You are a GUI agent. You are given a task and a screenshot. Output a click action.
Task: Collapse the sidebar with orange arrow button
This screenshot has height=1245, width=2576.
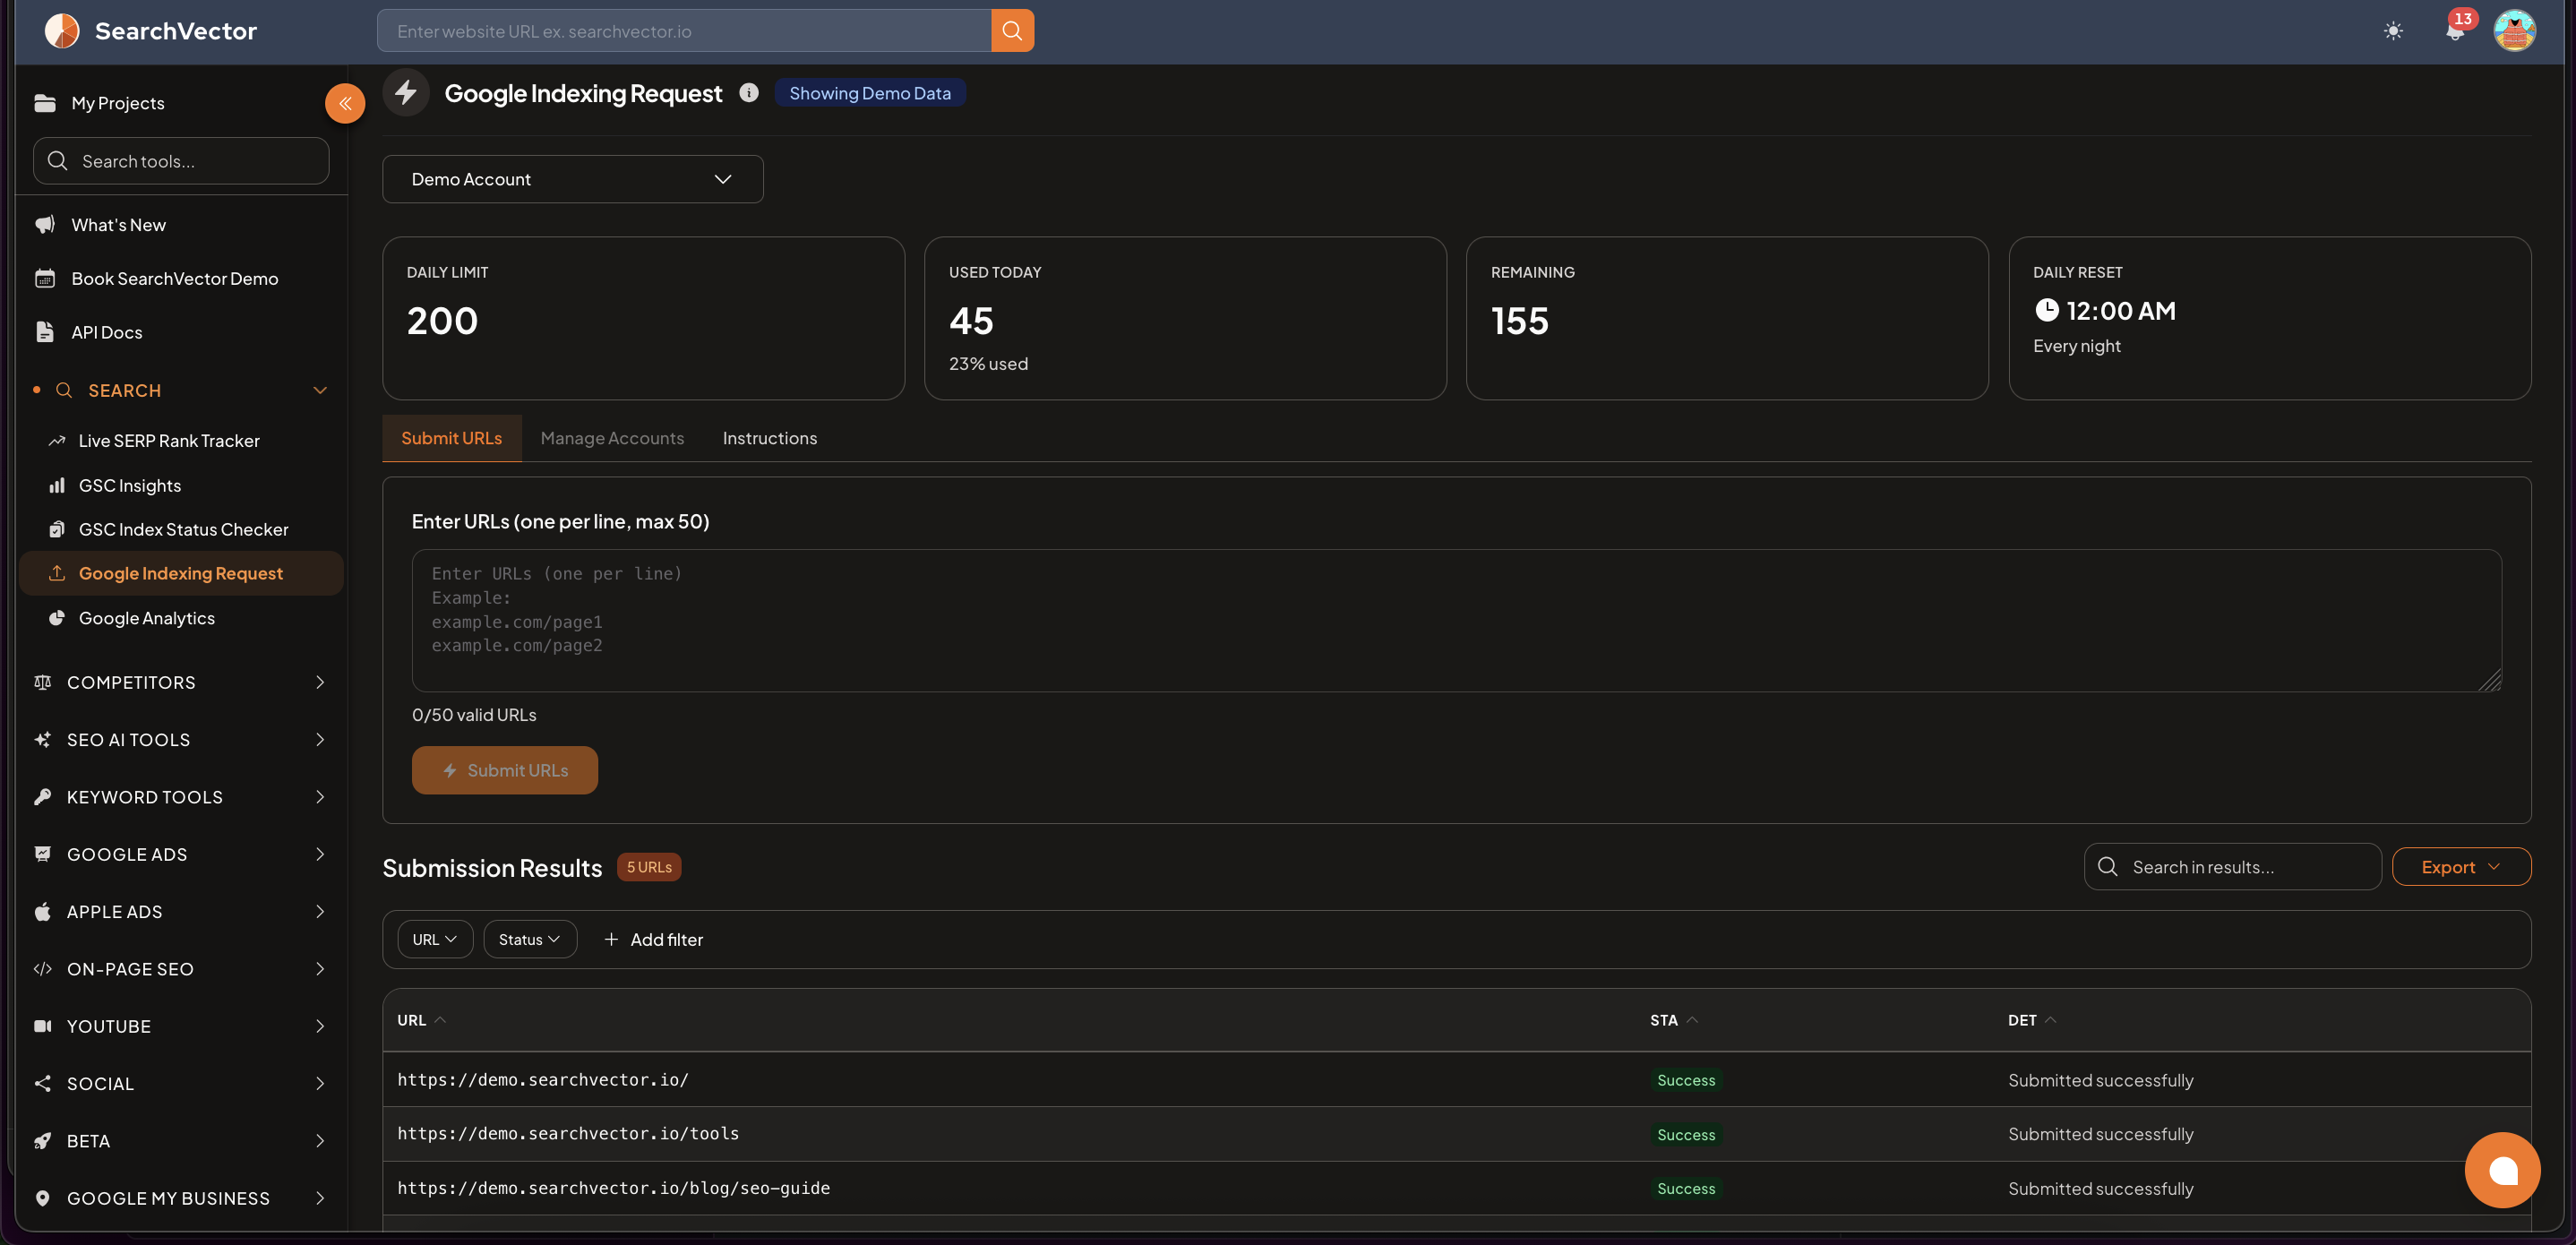tap(345, 103)
